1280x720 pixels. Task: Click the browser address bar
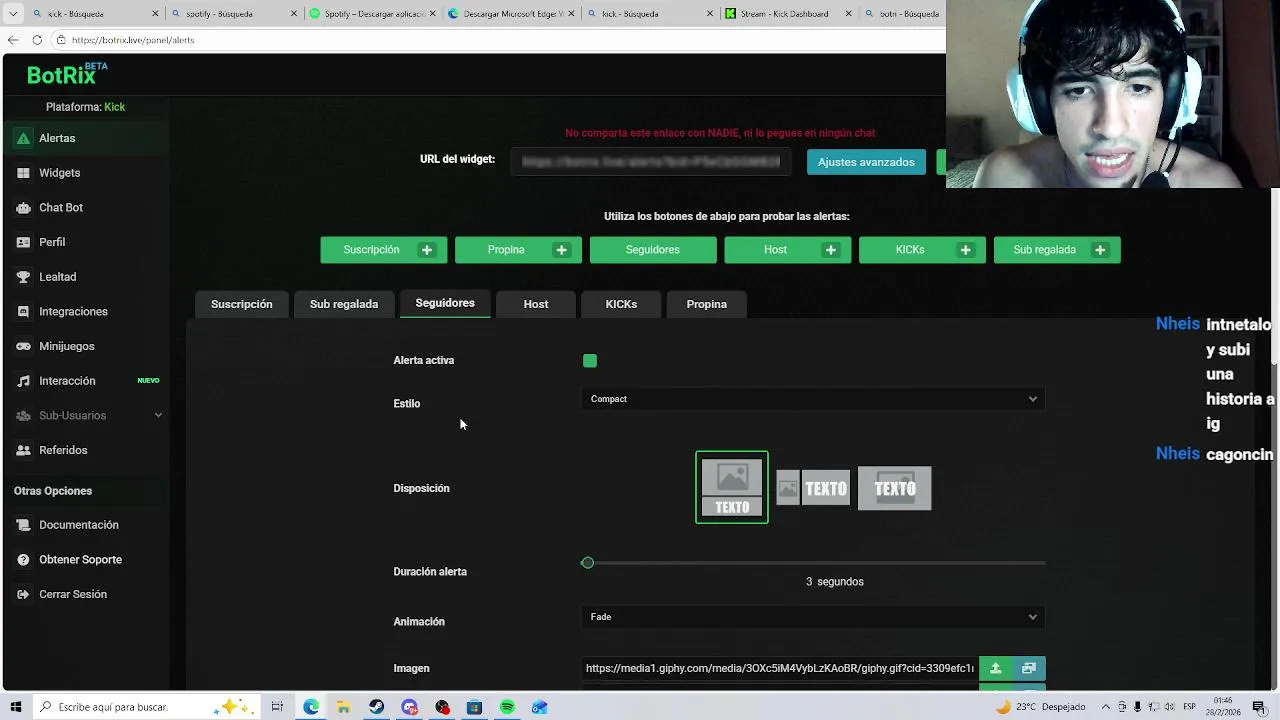500,40
